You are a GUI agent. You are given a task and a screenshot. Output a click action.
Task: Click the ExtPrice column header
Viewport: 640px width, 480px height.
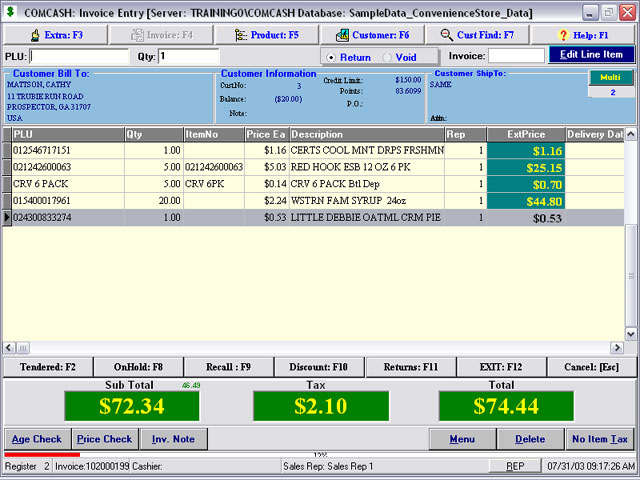click(x=526, y=134)
